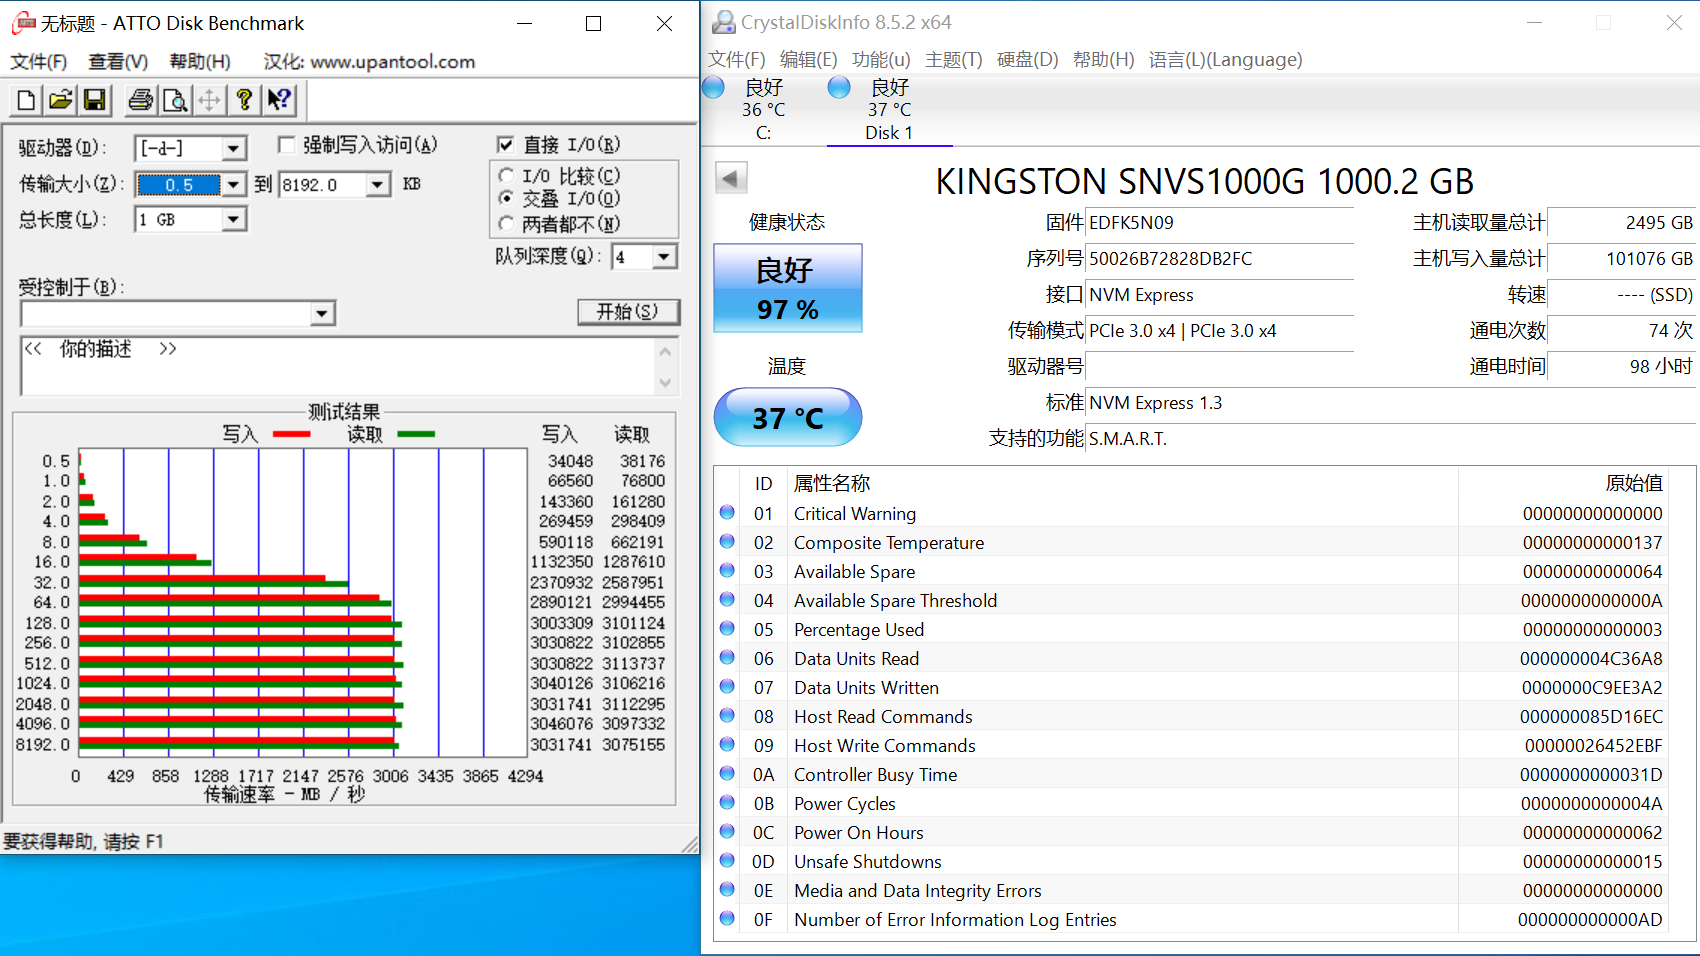Open the 硬盘(D) menu in CrystalDiskInfo
This screenshot has height=956, width=1700.
1027,60
